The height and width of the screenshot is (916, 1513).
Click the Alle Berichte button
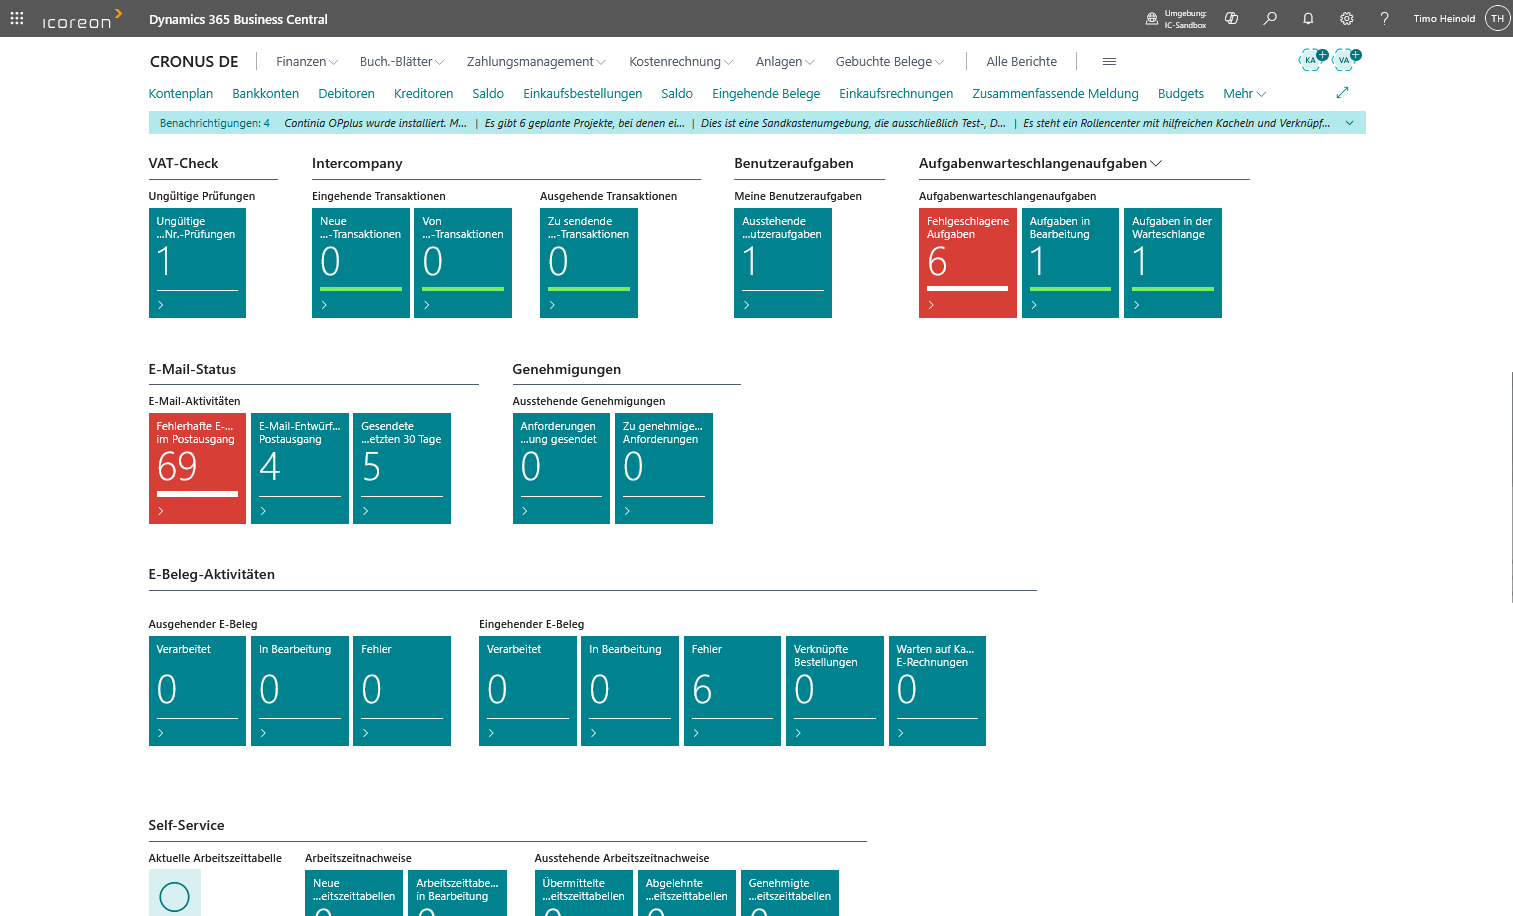click(x=1021, y=62)
